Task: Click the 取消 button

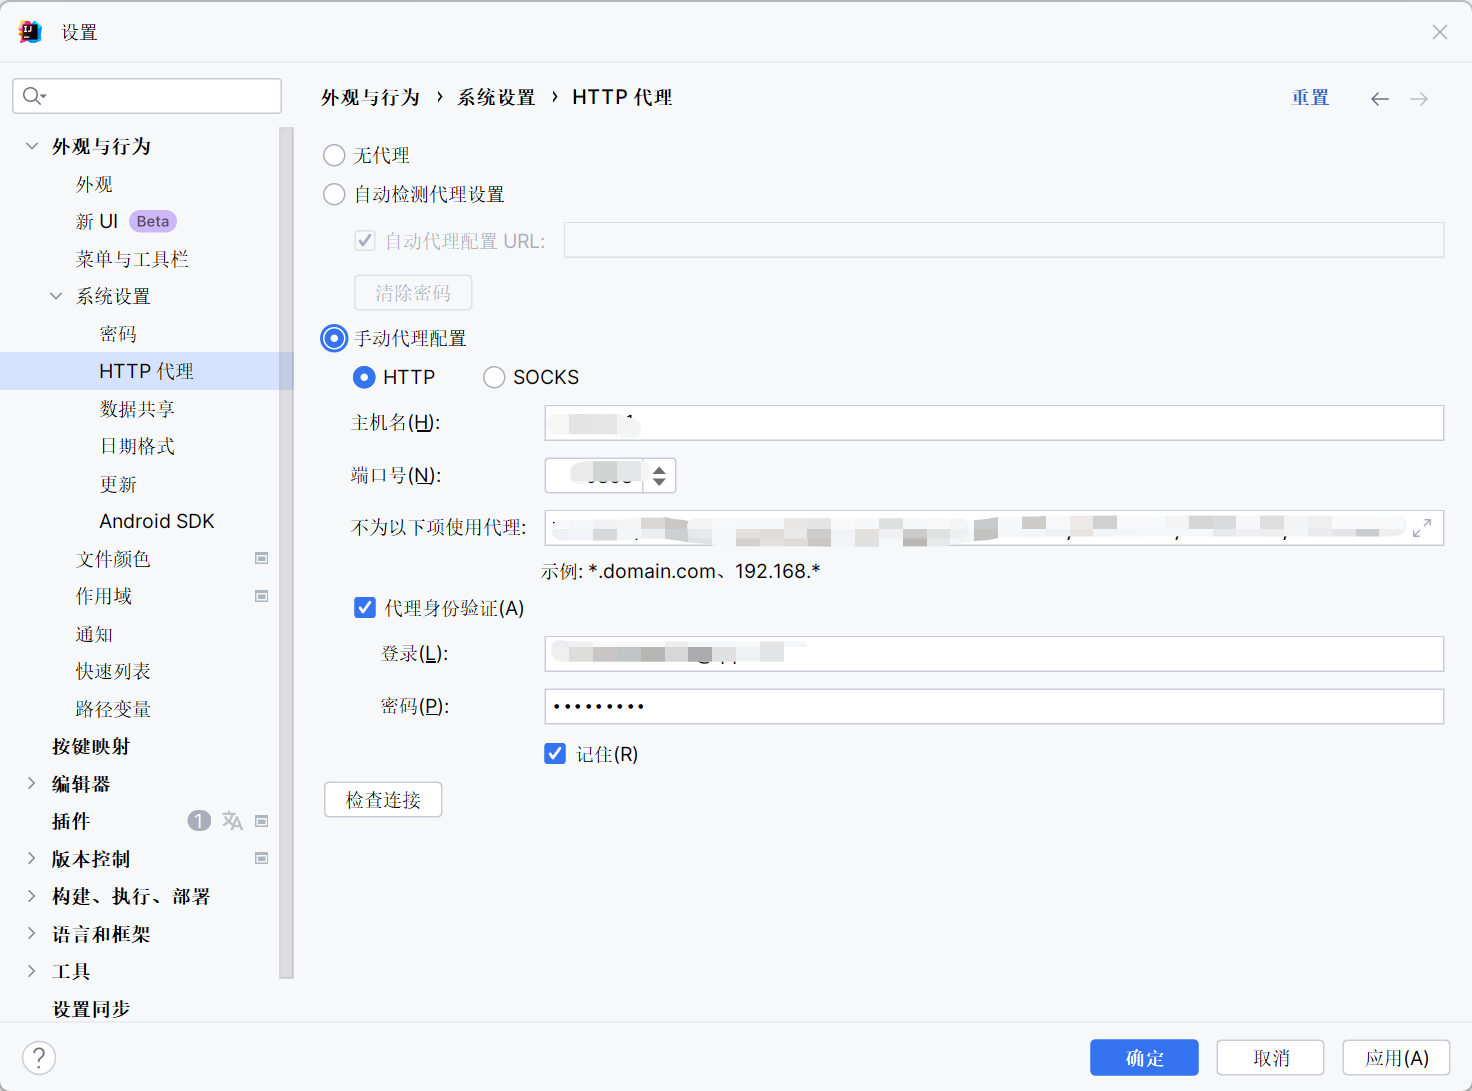Action: pyautogui.click(x=1271, y=1057)
